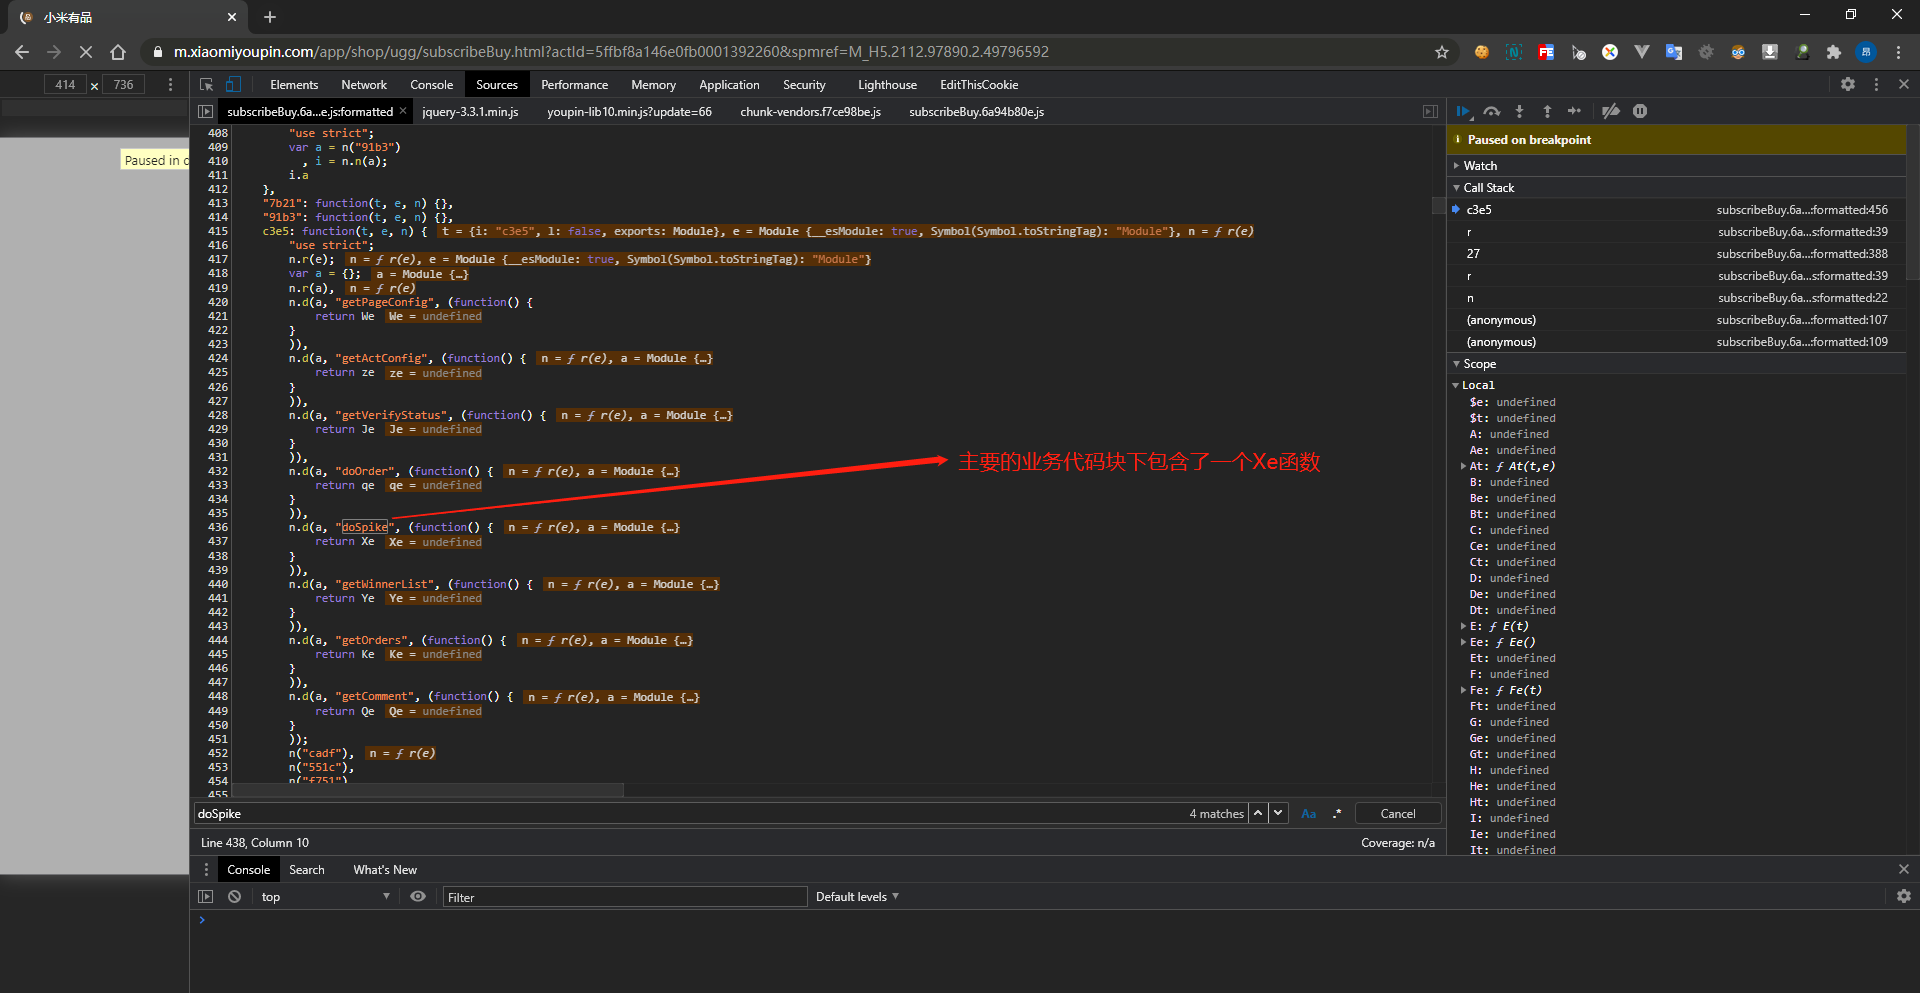Screen dimensions: 1920x993
Task: Toggle match case in search bar
Action: click(x=1308, y=814)
